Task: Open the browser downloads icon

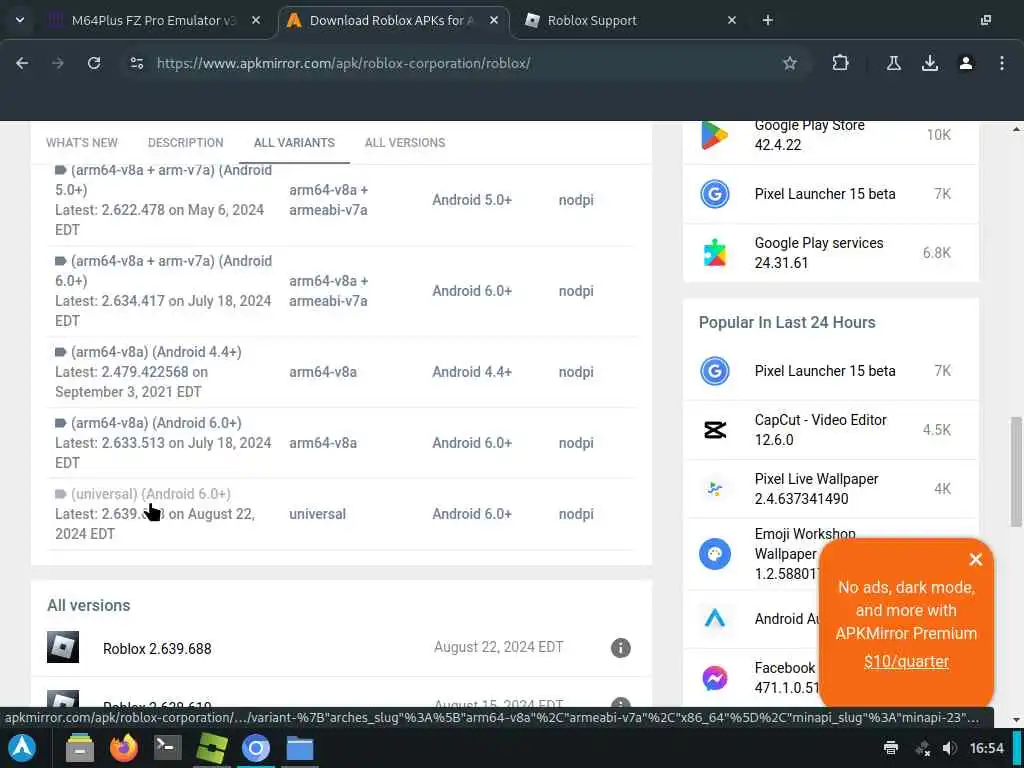Action: pyautogui.click(x=930, y=63)
